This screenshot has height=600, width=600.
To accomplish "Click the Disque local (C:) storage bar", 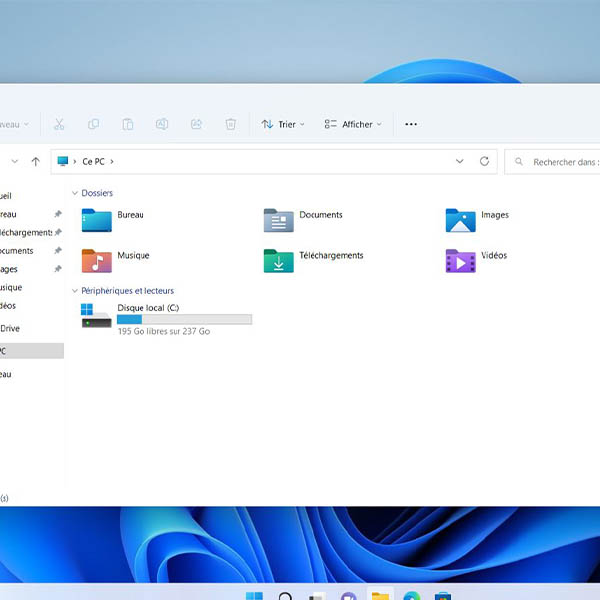I will point(184,320).
